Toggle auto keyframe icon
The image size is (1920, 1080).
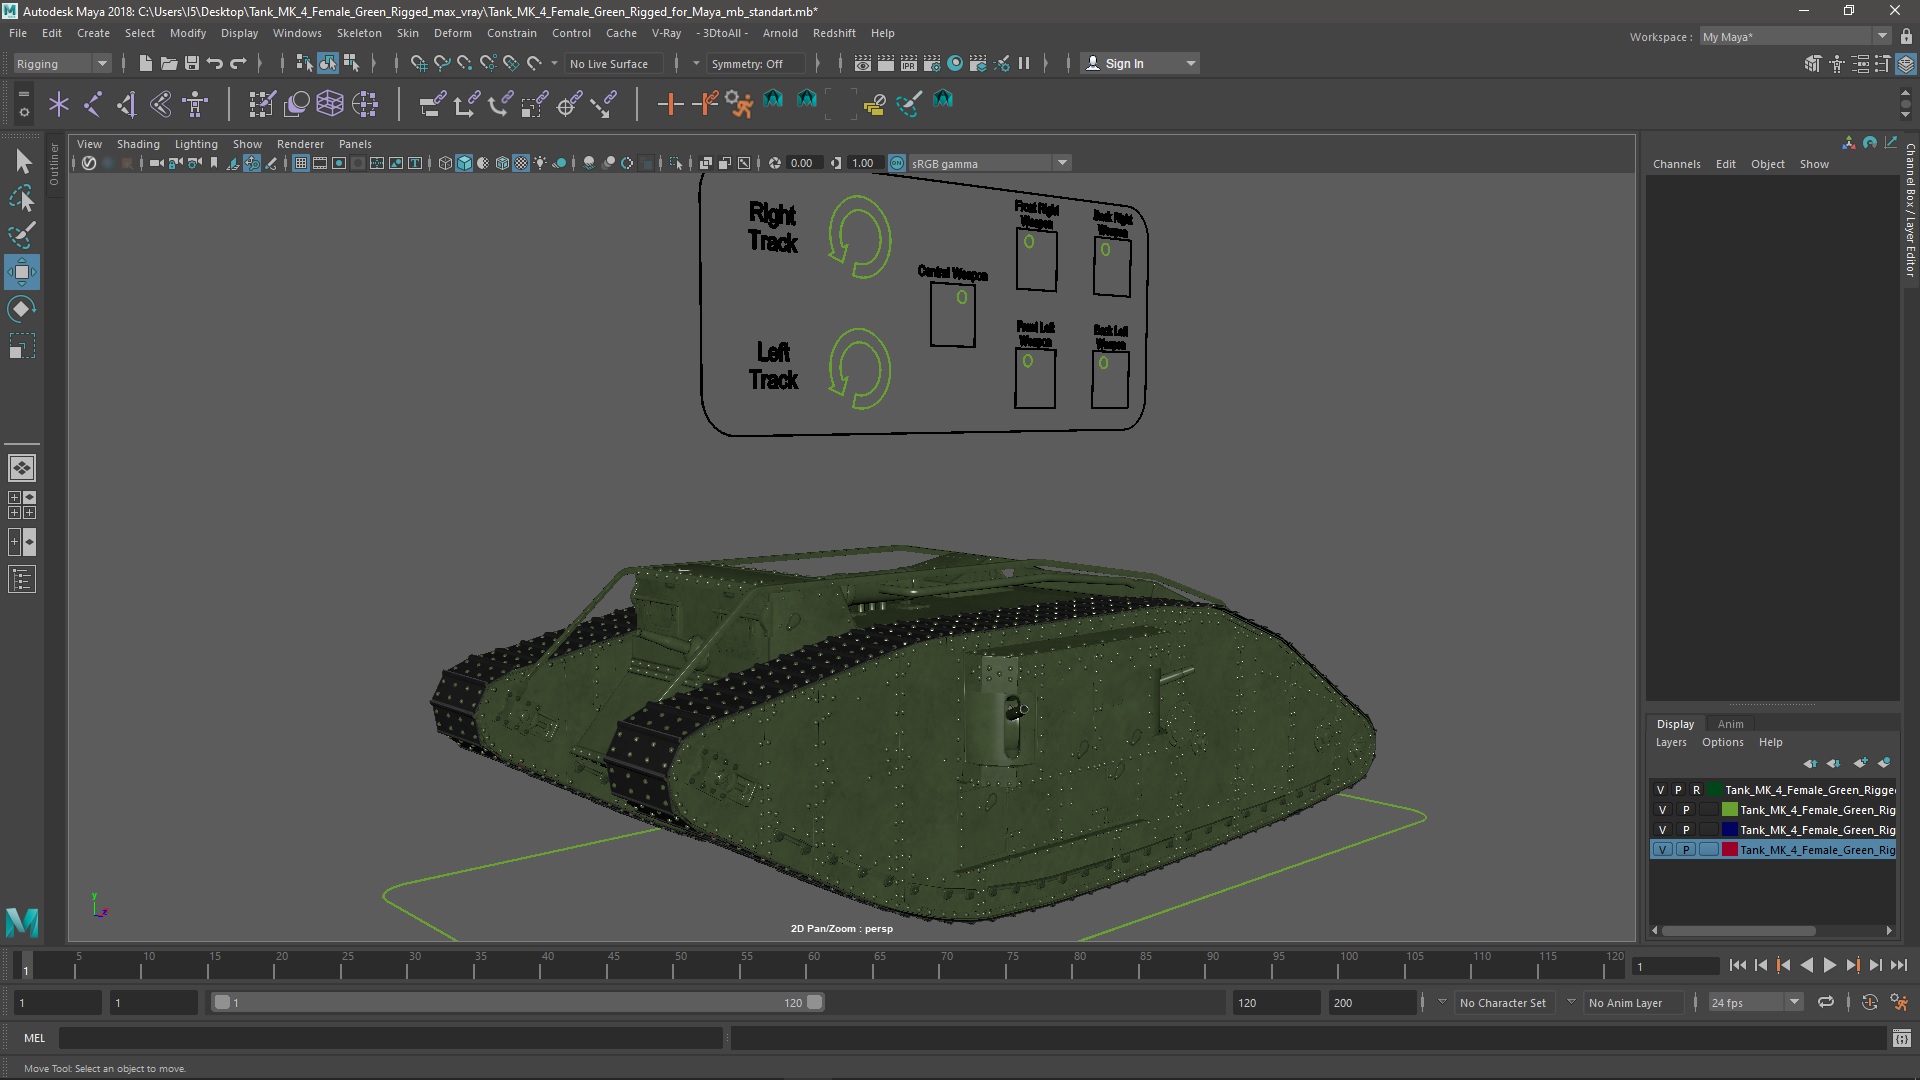[x=1869, y=1002]
